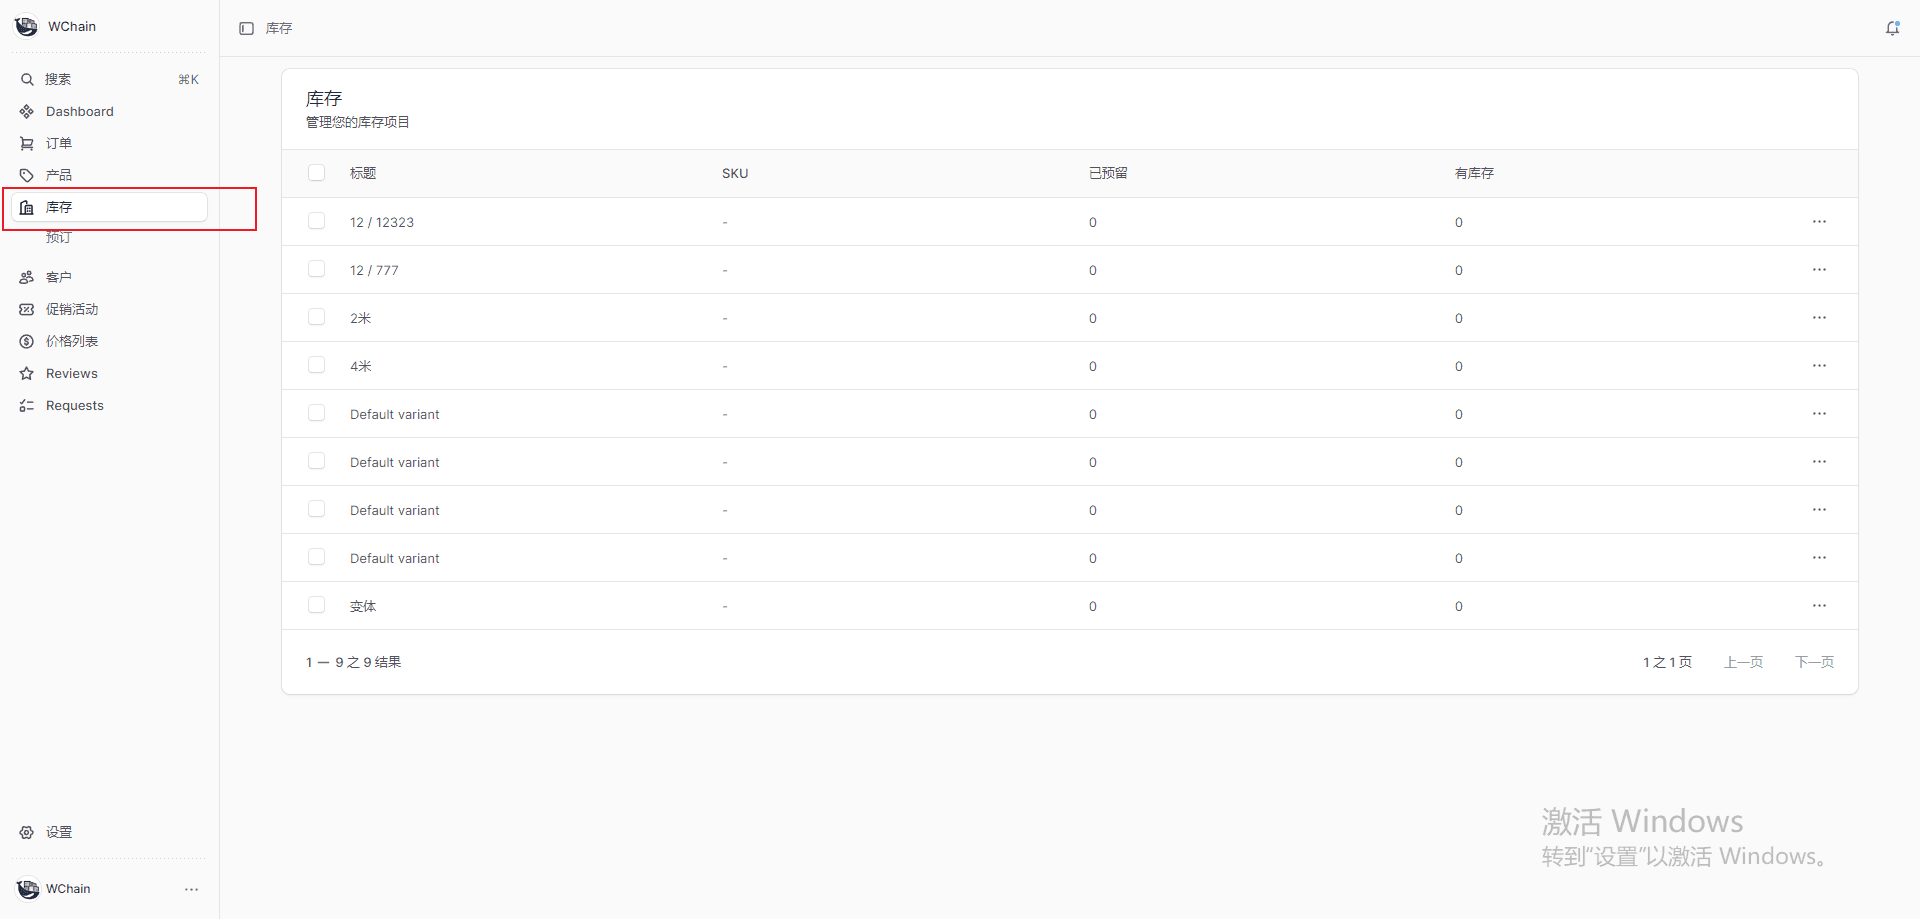Click the Reviews star icon
This screenshot has height=919, width=1920.
click(x=27, y=373)
